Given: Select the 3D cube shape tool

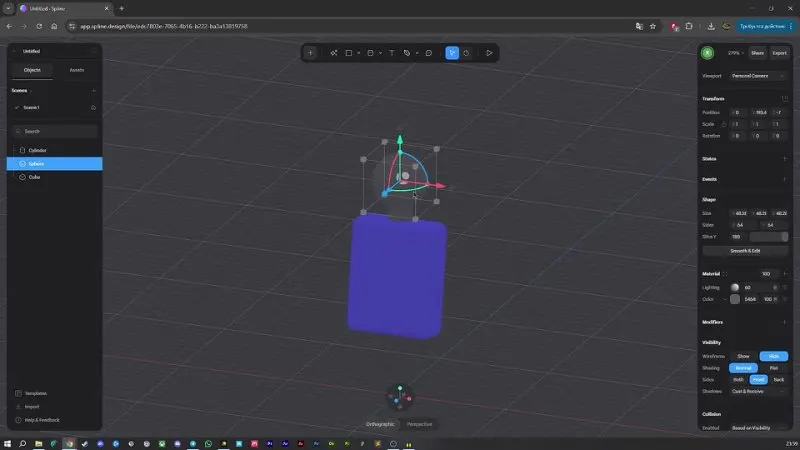Looking at the screenshot, I should click(370, 53).
